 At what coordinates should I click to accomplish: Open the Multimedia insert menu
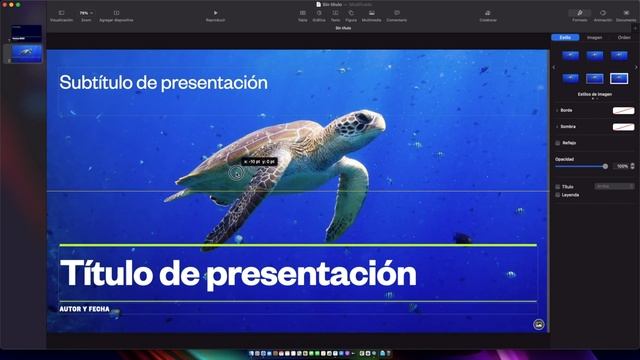[x=371, y=16]
